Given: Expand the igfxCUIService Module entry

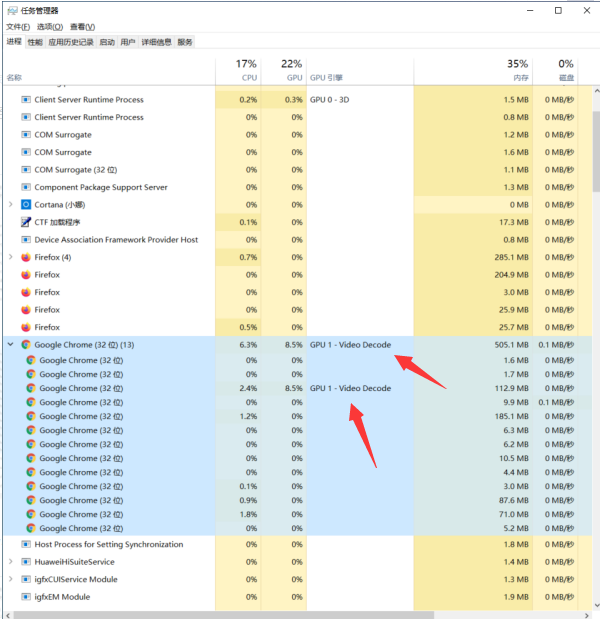Looking at the screenshot, I should click(x=11, y=579).
